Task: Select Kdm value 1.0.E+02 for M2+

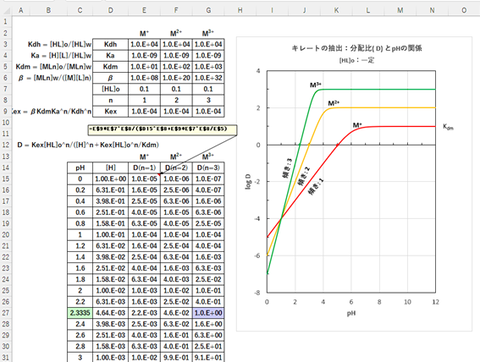Action: tap(176, 67)
